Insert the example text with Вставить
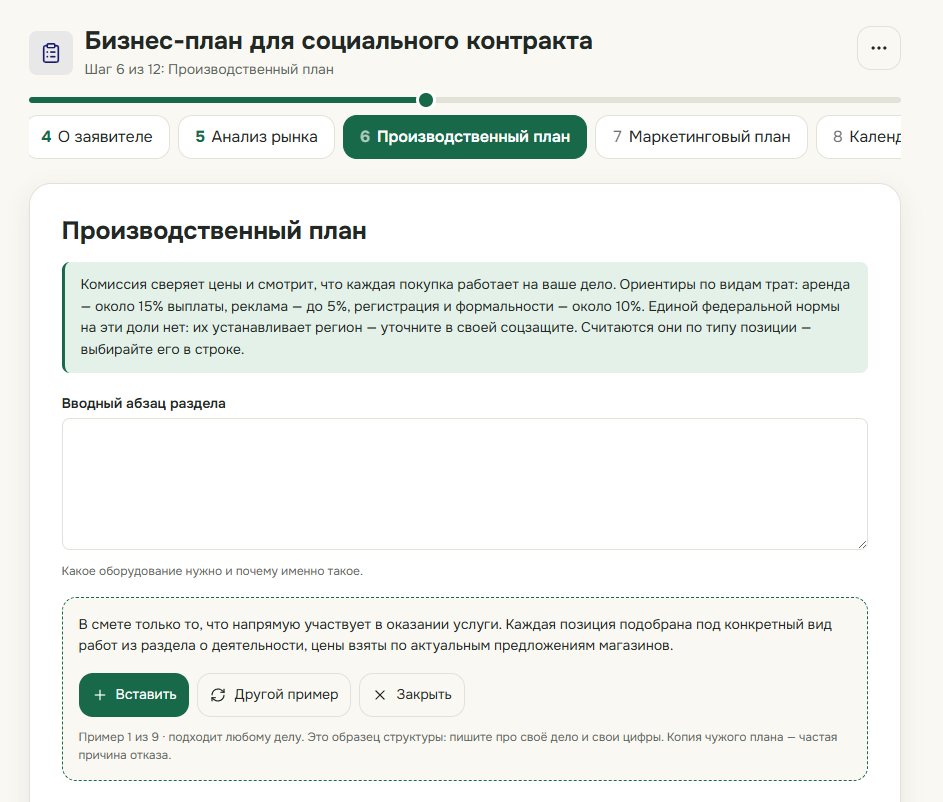 click(134, 695)
